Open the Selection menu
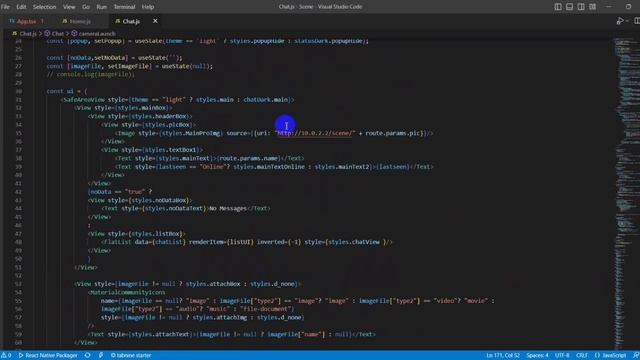640x360 pixels. point(44,7)
